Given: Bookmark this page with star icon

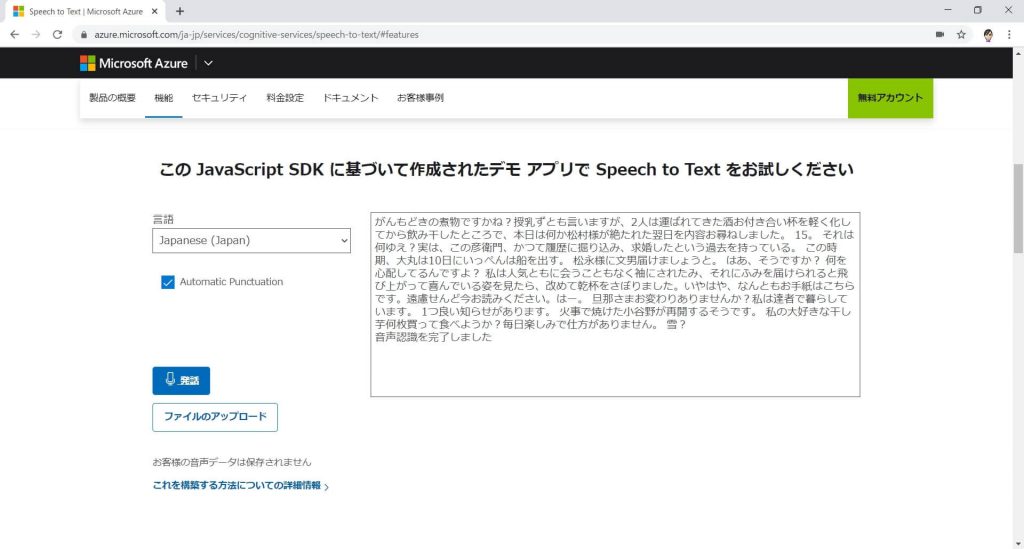Looking at the screenshot, I should 961,35.
